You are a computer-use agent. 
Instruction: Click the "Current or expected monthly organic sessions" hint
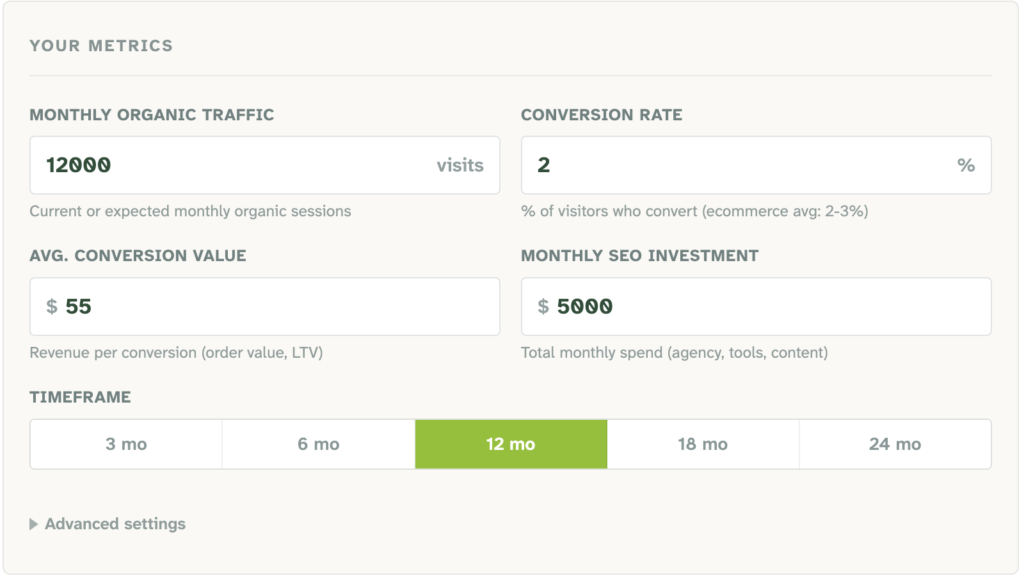(x=190, y=211)
